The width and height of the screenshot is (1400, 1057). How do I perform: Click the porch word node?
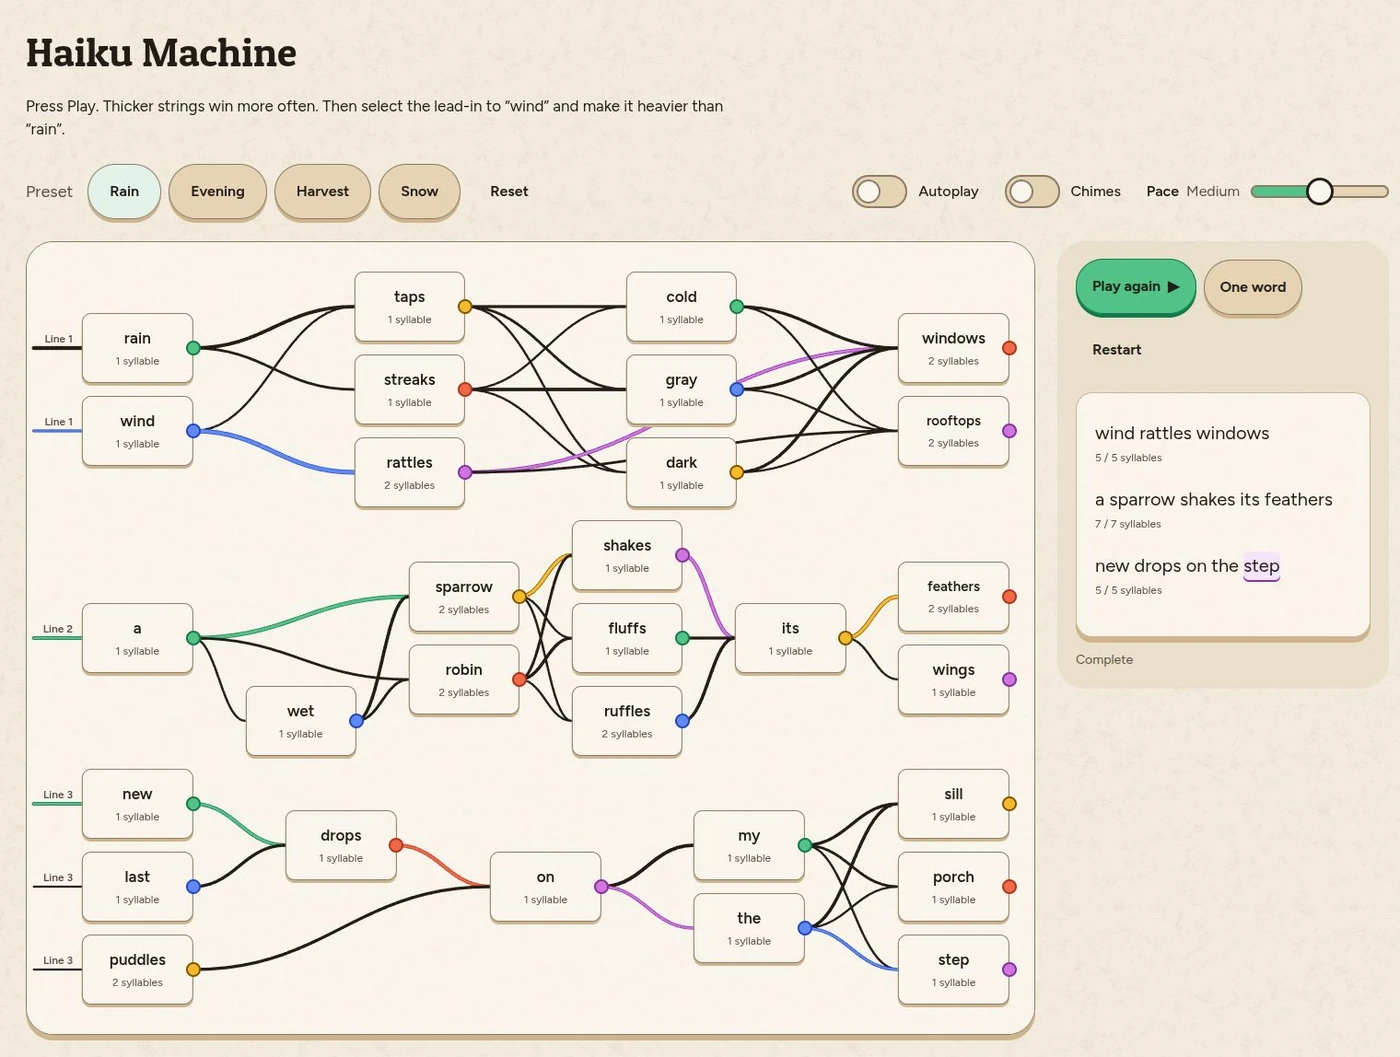pos(953,886)
